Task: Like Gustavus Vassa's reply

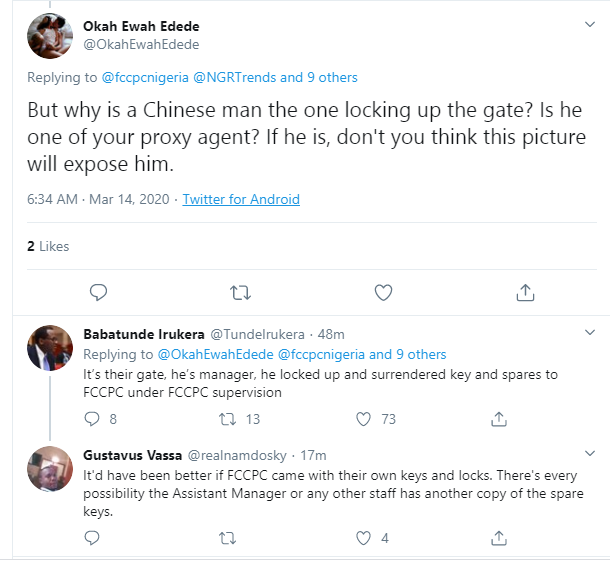Action: pyautogui.click(x=364, y=538)
